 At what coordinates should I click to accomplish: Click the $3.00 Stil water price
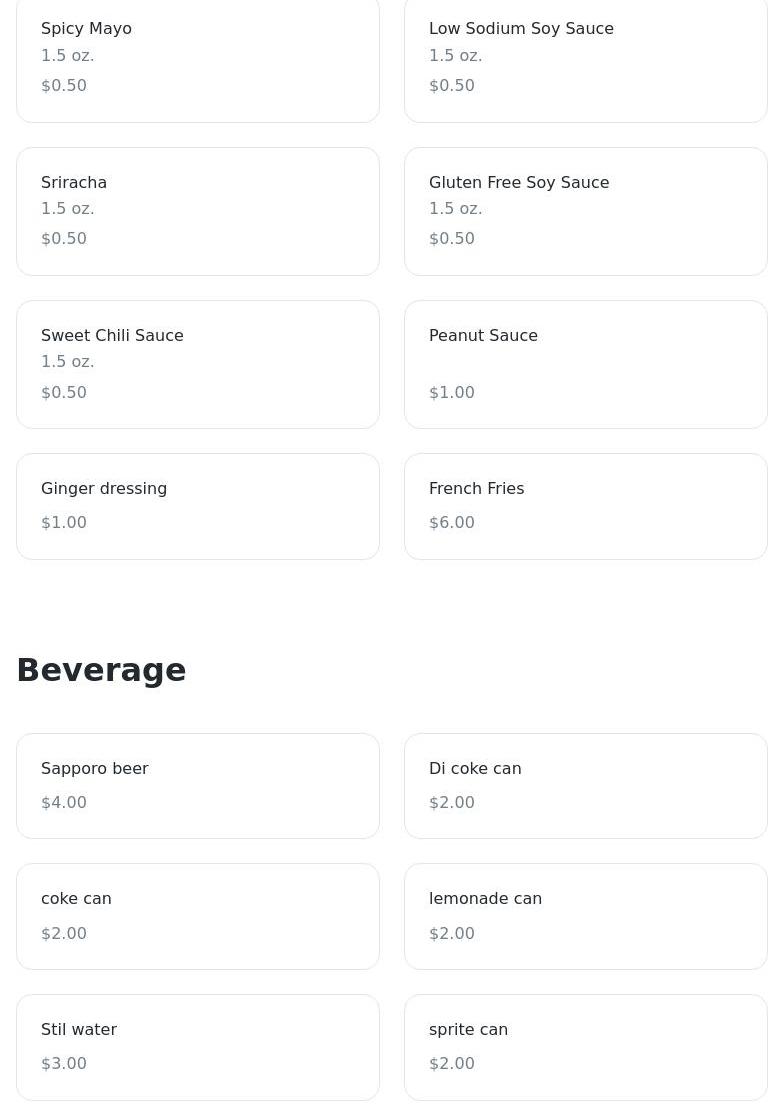pyautogui.click(x=64, y=1063)
